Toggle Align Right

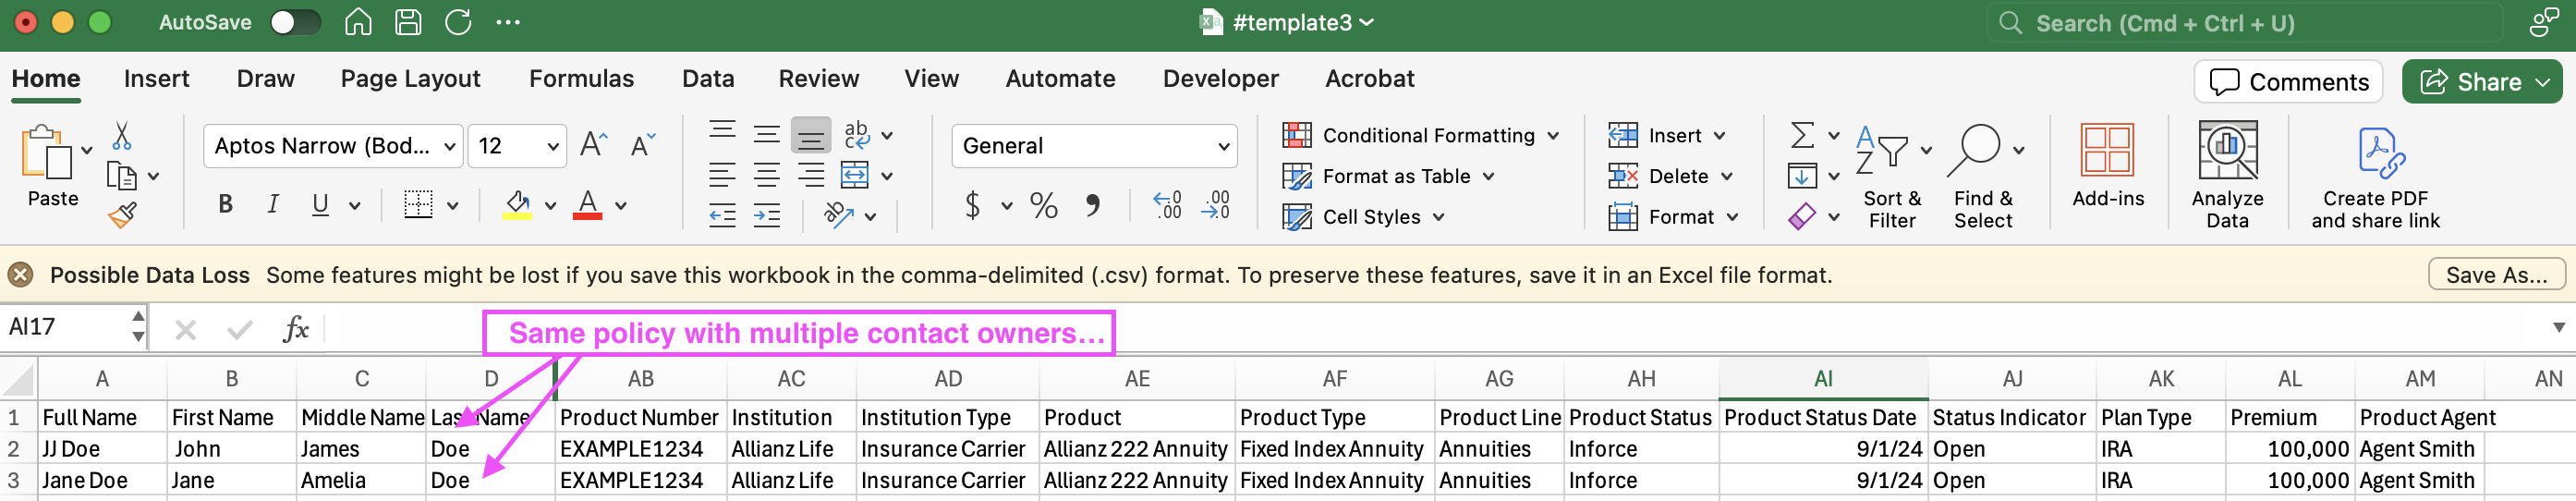click(811, 176)
